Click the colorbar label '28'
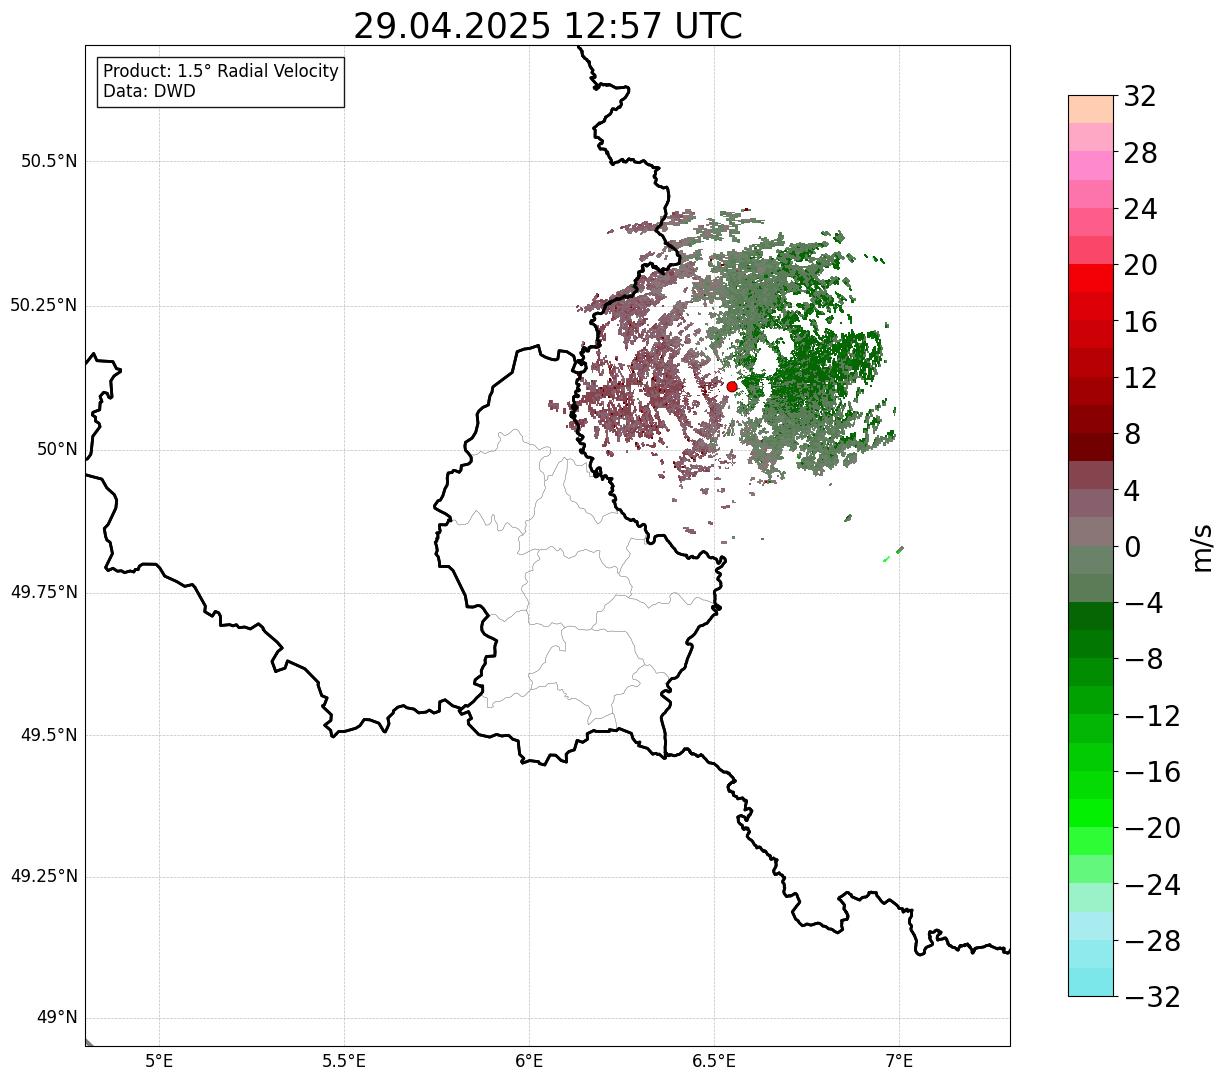The image size is (1225, 1081). (x=1140, y=154)
